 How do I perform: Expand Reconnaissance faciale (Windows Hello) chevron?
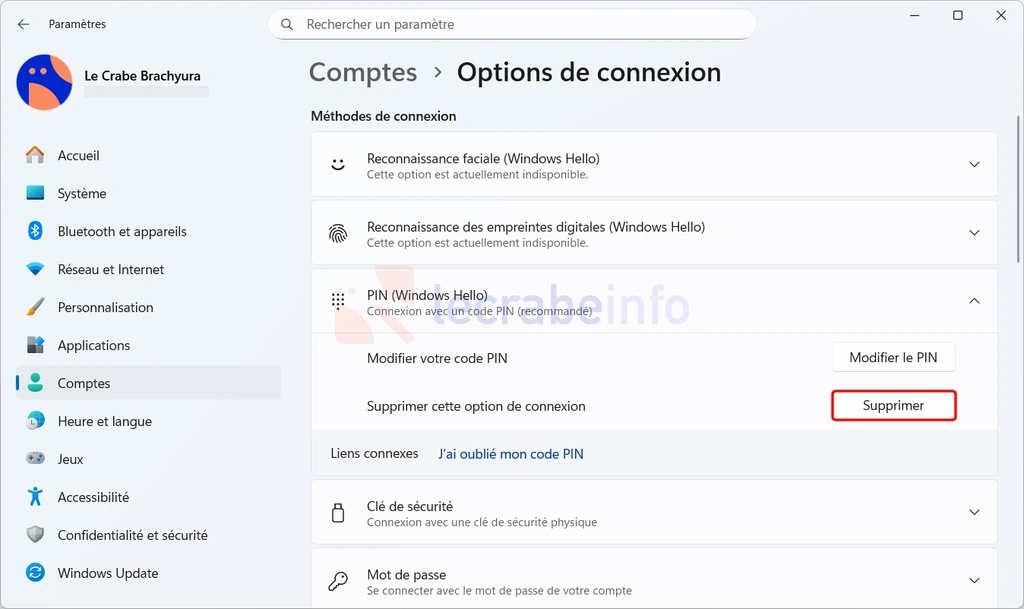(974, 164)
